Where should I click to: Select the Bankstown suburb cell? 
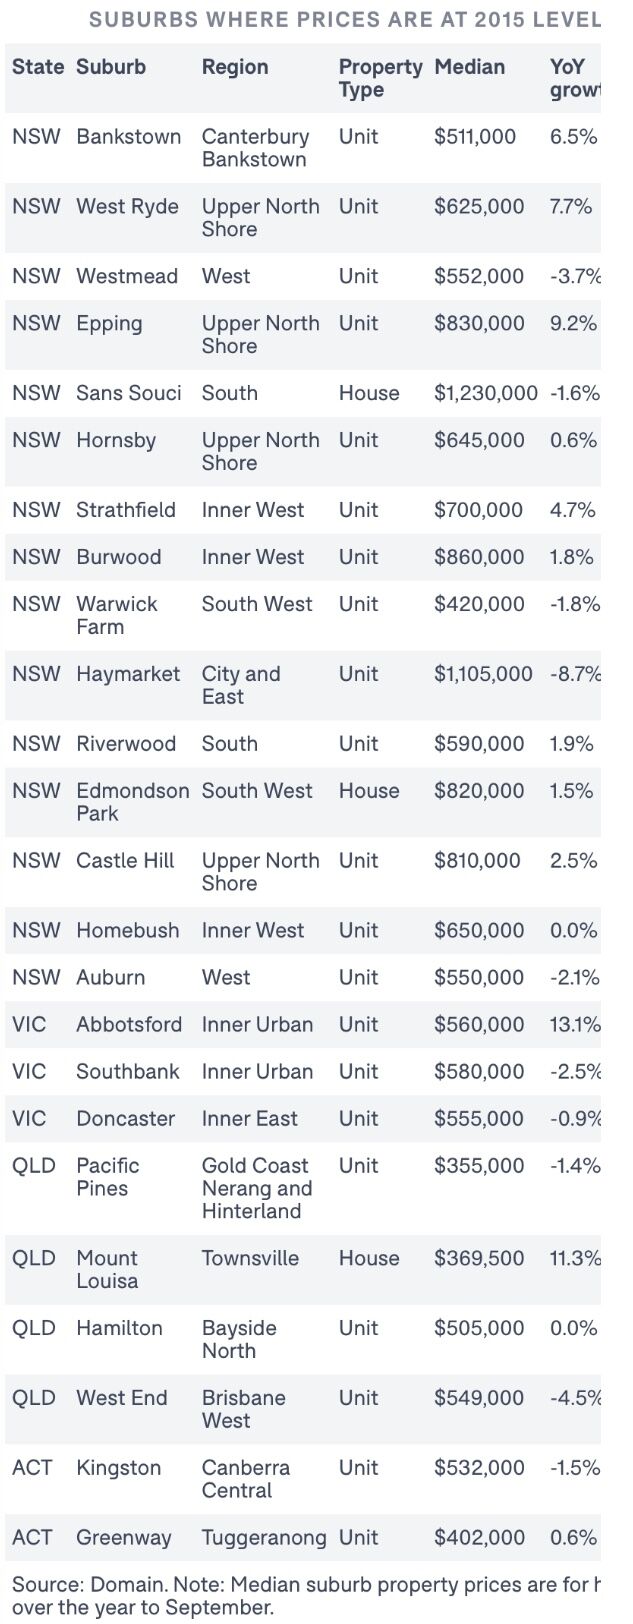129,137
